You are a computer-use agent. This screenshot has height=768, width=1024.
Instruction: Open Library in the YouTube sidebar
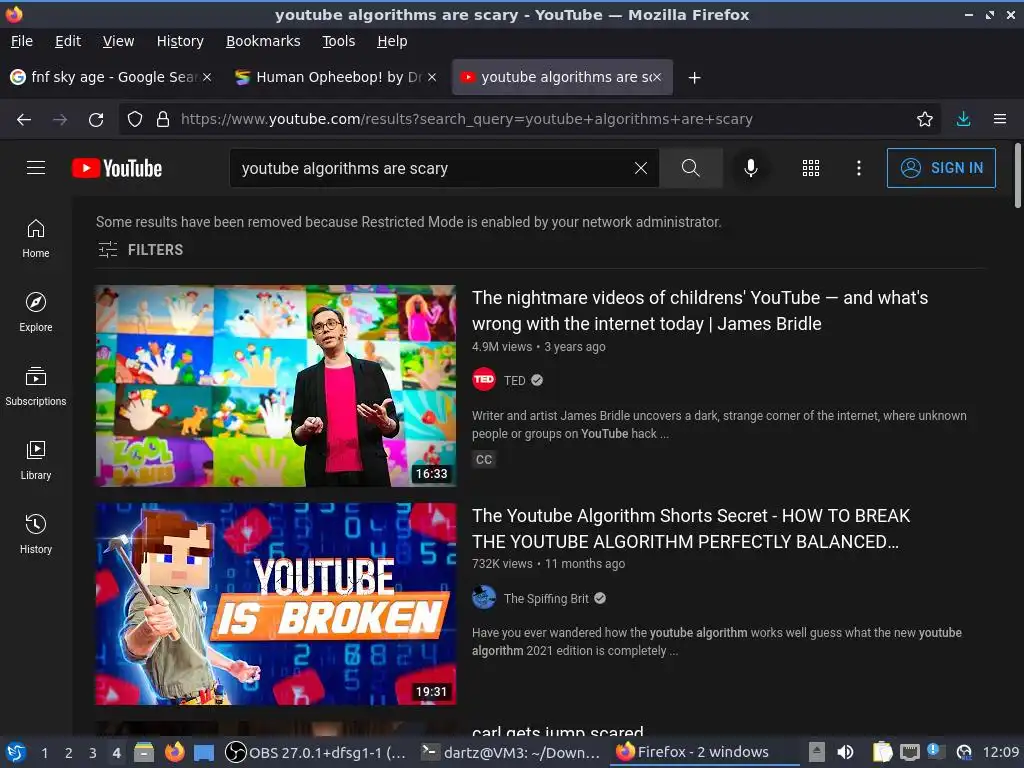tap(36, 460)
